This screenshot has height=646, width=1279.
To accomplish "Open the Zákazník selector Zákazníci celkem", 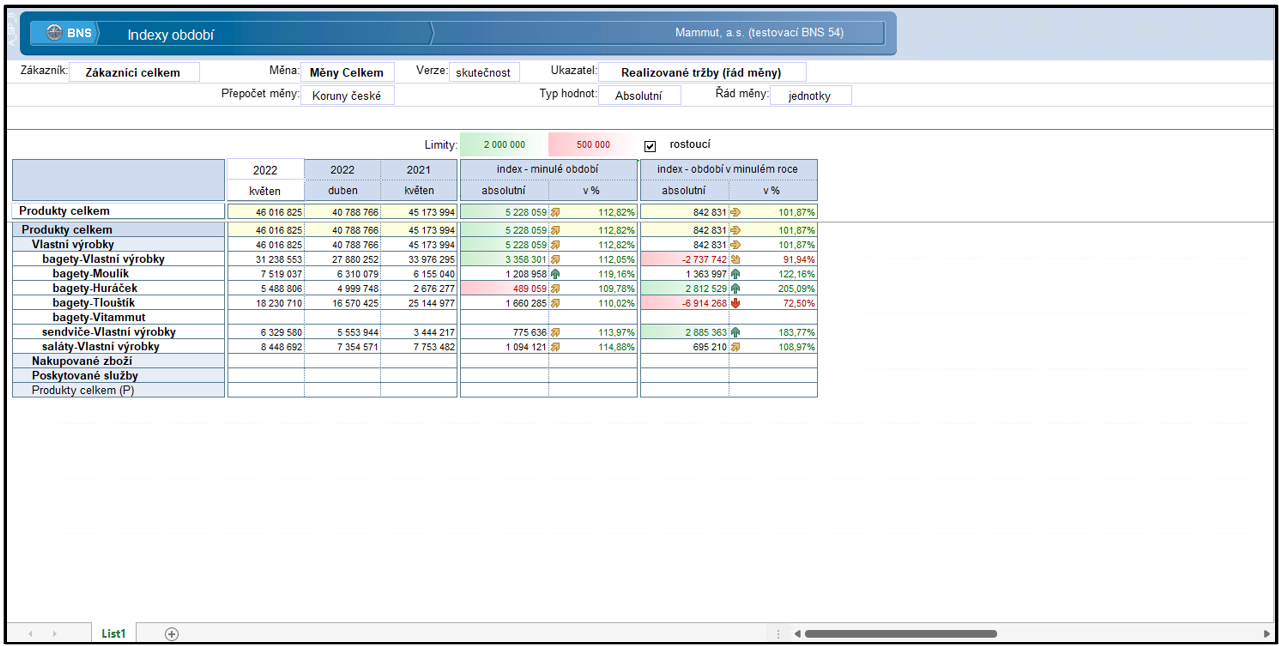I will click(x=134, y=72).
